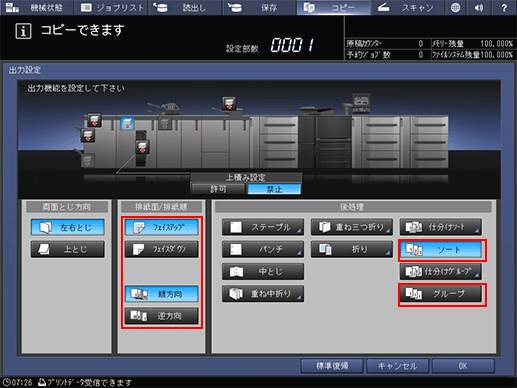Image resolution: width=517 pixels, height=388 pixels.
Task: Open 仕分けソート settings
Action: point(441,227)
